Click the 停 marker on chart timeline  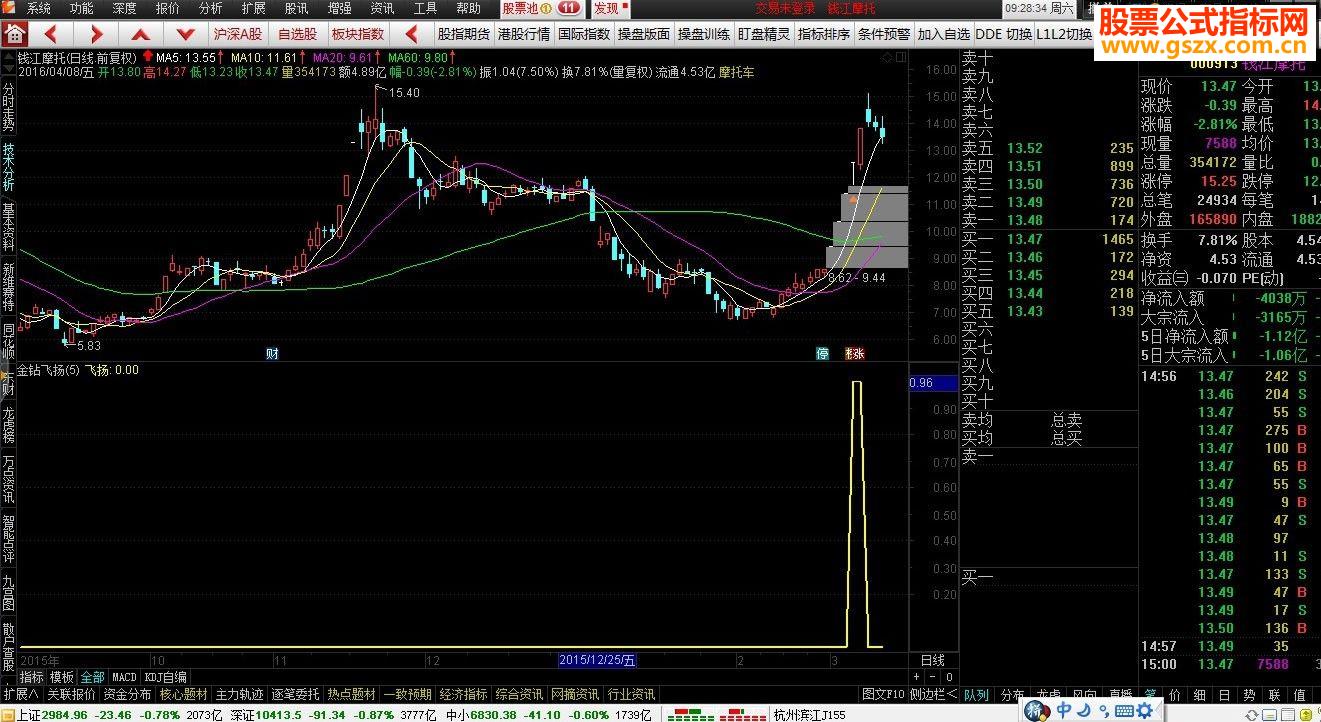(x=822, y=353)
